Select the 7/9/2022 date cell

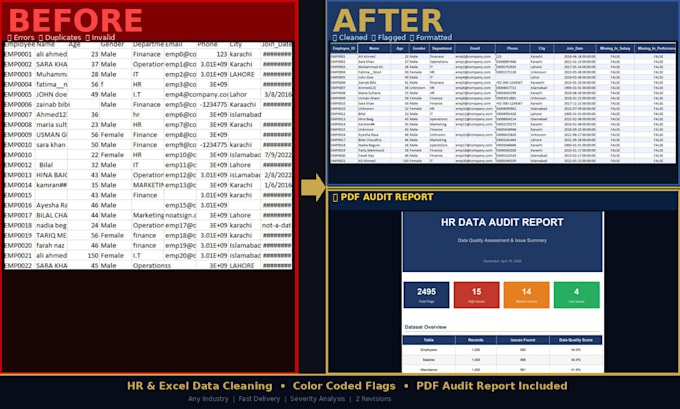(276, 155)
